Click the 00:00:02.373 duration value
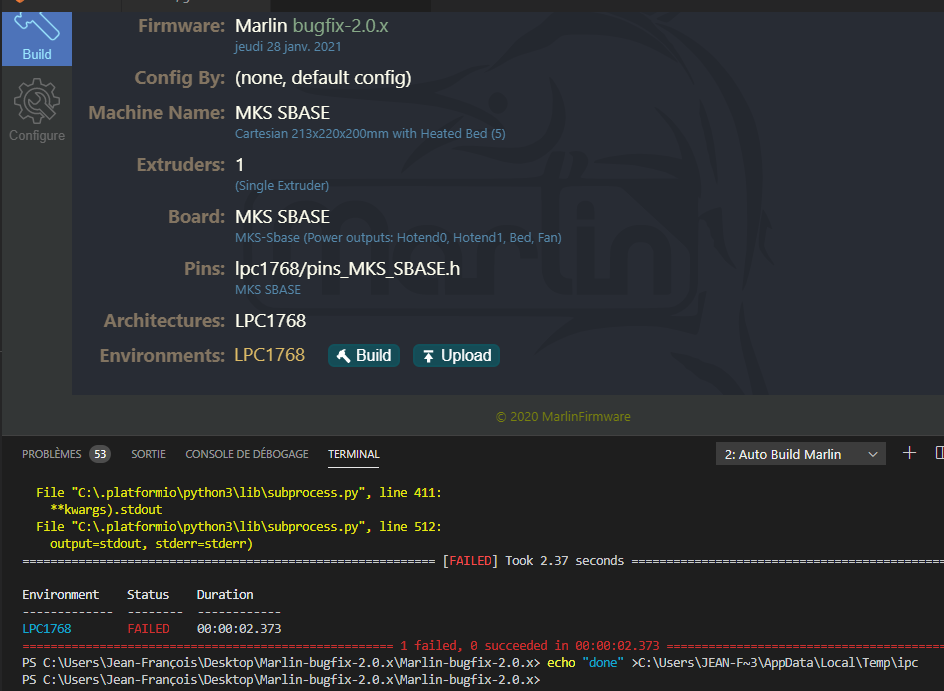Viewport: 944px width, 691px height. (239, 628)
